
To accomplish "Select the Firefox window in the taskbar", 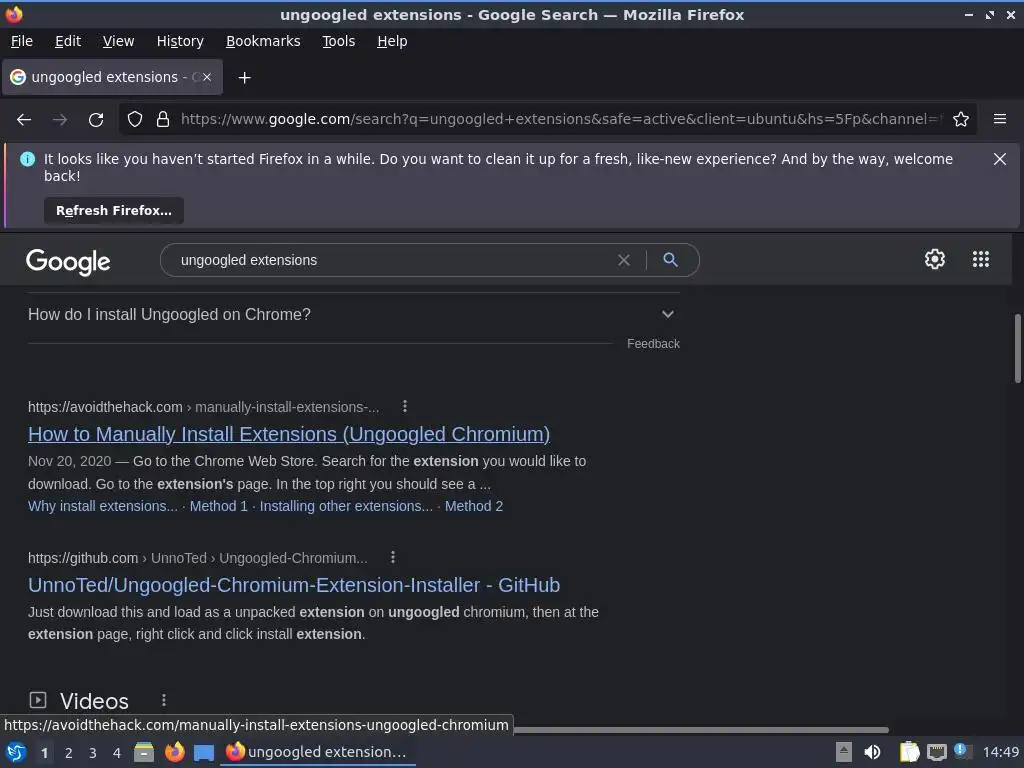I will click(x=318, y=752).
